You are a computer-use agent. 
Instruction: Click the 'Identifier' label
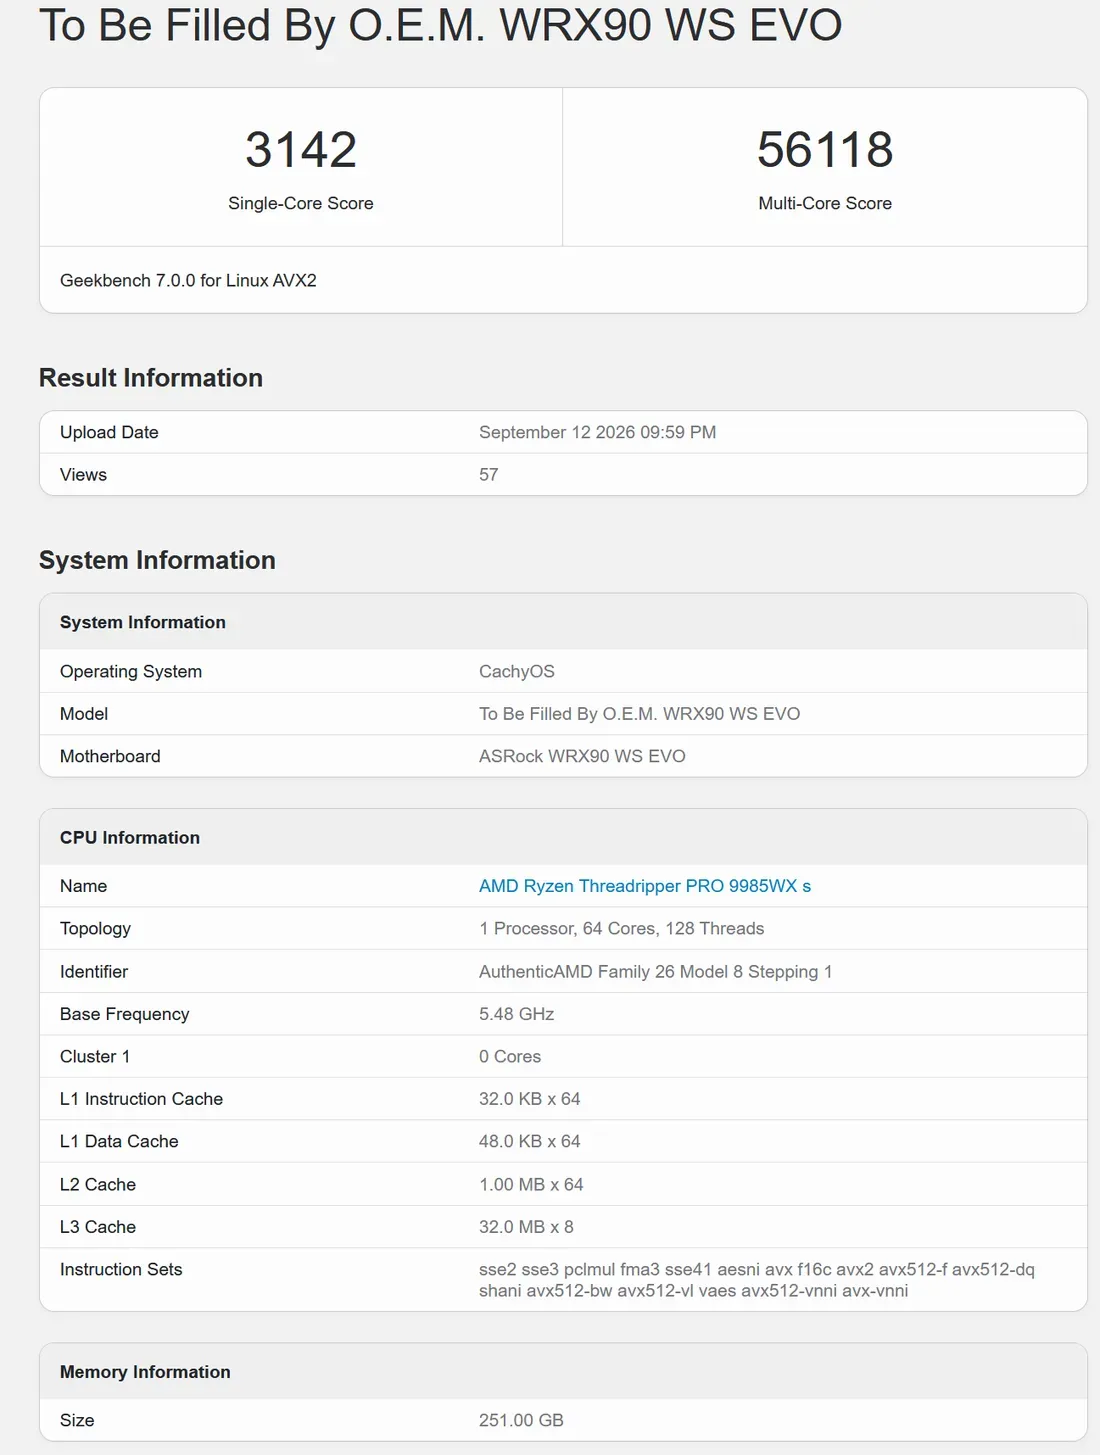click(x=94, y=972)
